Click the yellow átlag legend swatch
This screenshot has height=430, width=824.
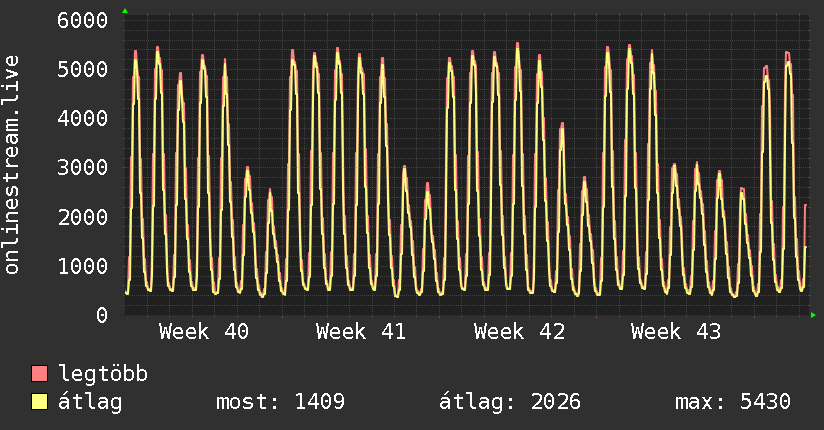pos(40,402)
